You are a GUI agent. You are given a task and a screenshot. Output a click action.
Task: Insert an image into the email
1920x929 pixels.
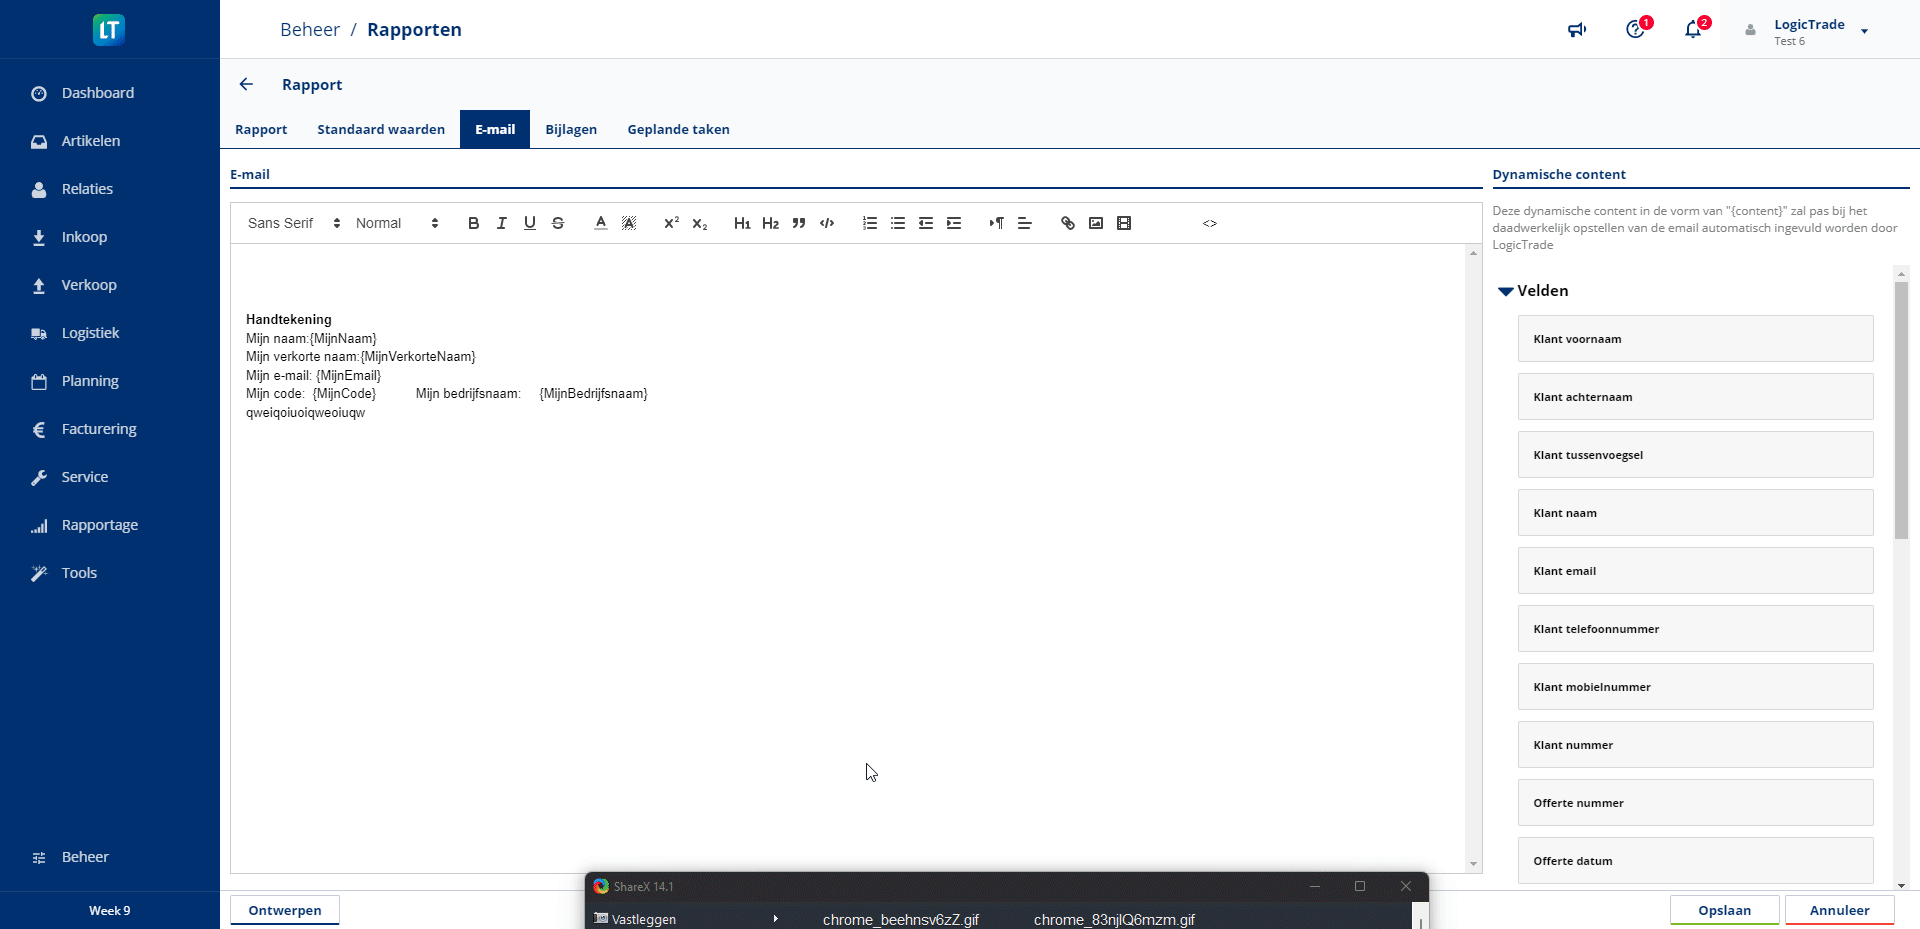(1095, 223)
